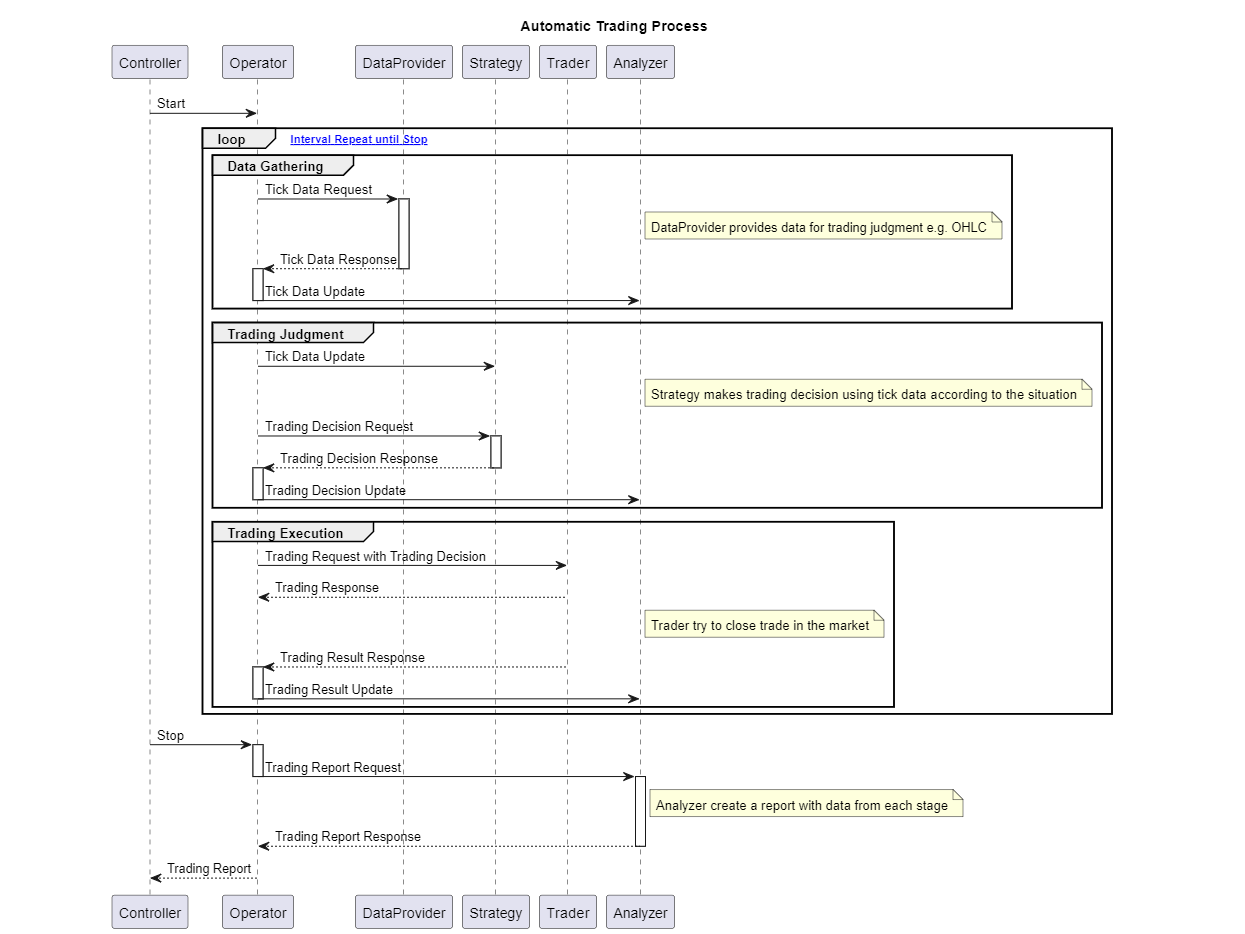
Task: Click the DataProvider participant box
Action: [x=403, y=61]
